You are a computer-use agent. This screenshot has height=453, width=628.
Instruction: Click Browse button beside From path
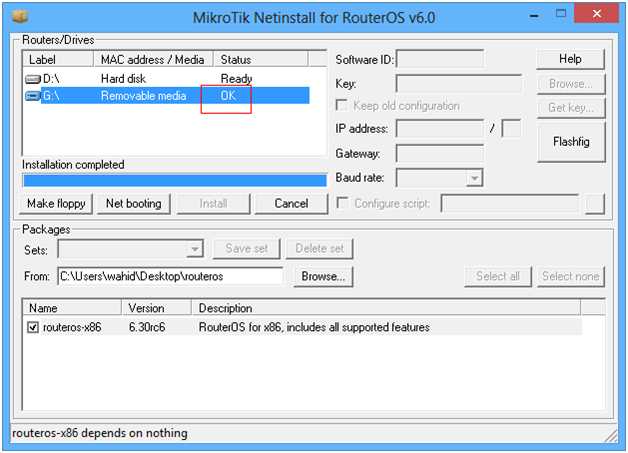323,276
